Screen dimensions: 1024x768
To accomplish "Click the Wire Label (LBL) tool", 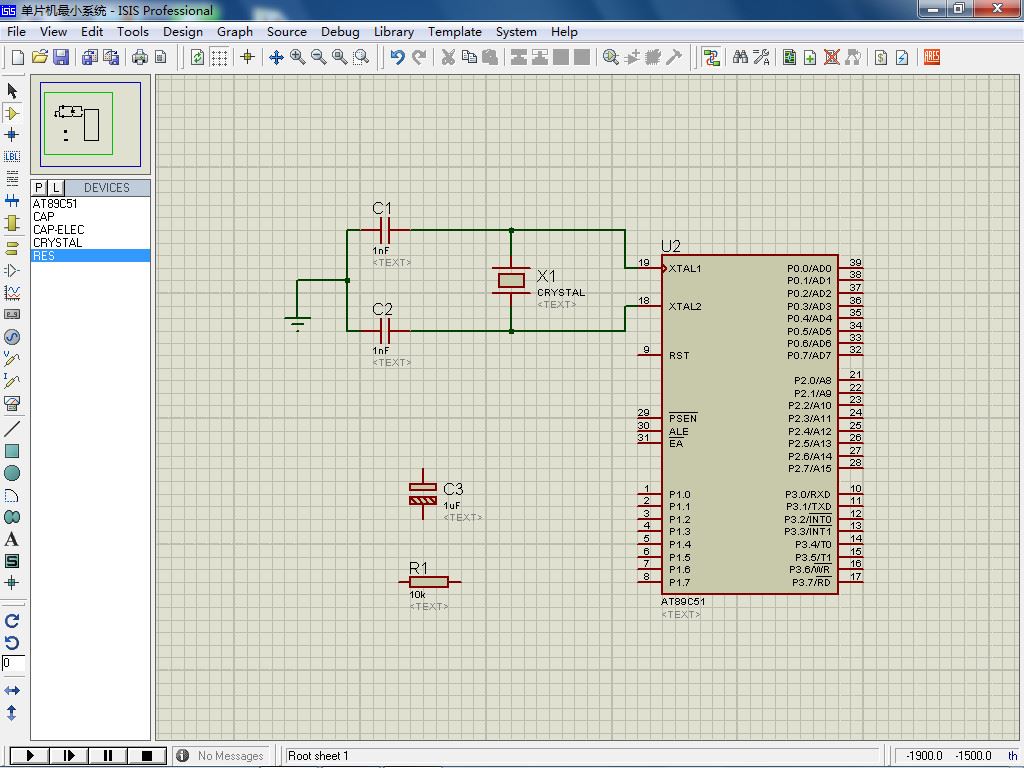I will point(12,156).
